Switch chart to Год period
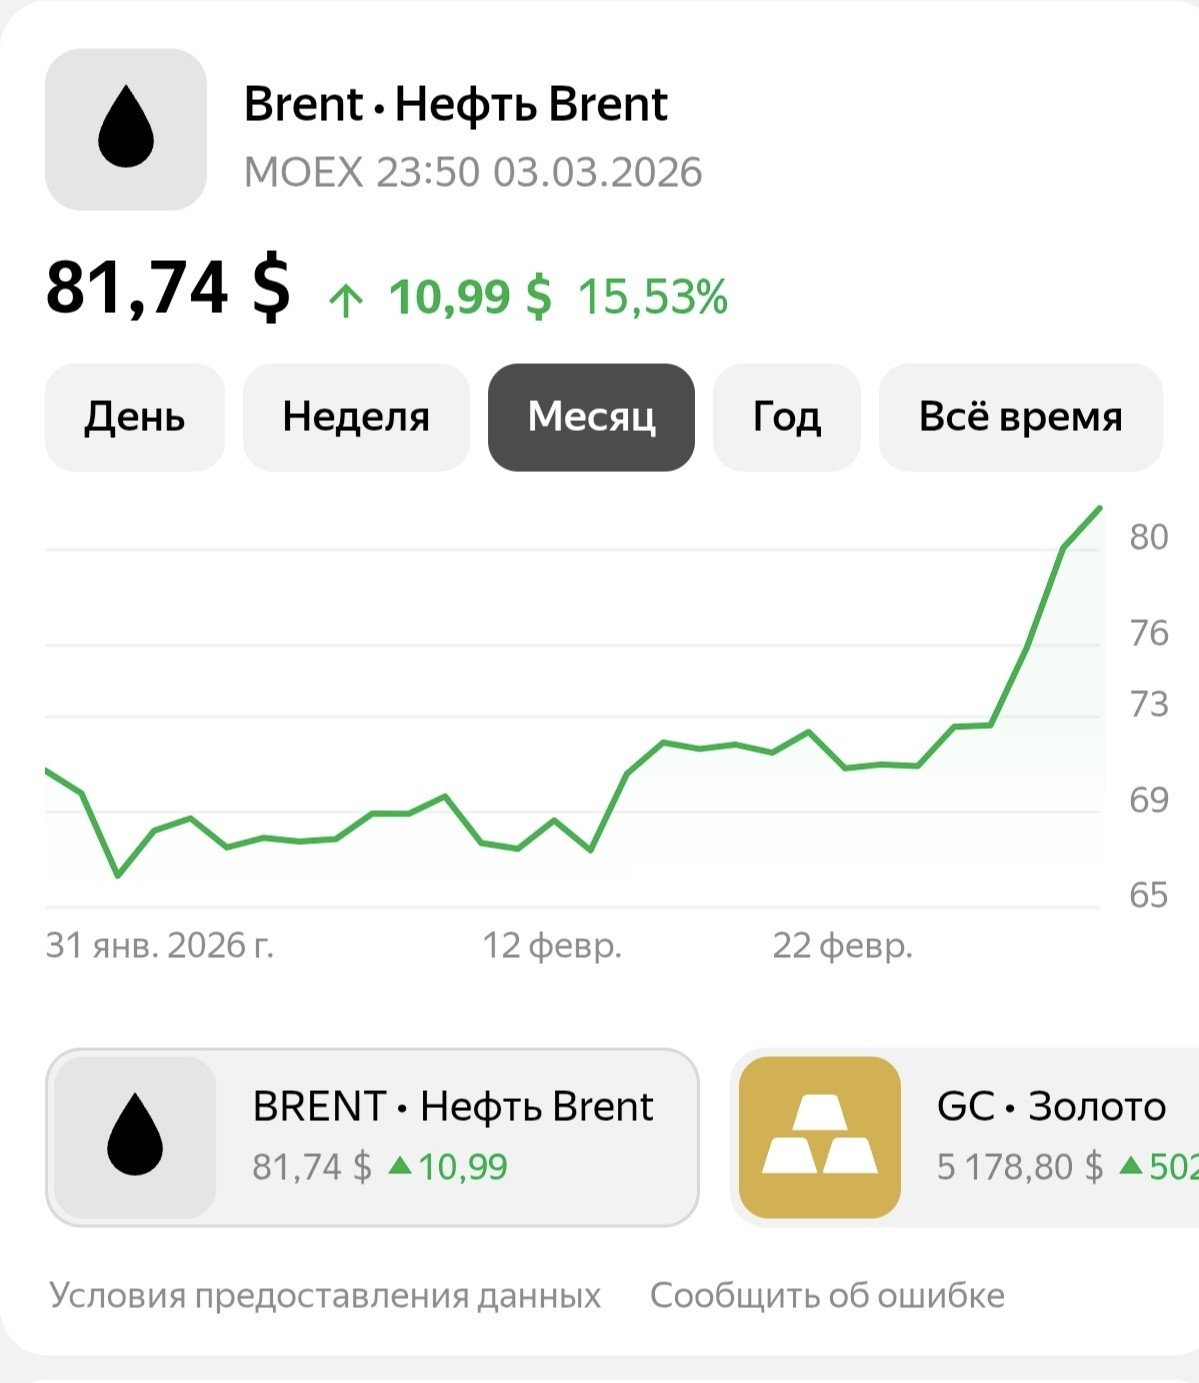Screen dimensions: 1199x1383 [x=787, y=417]
